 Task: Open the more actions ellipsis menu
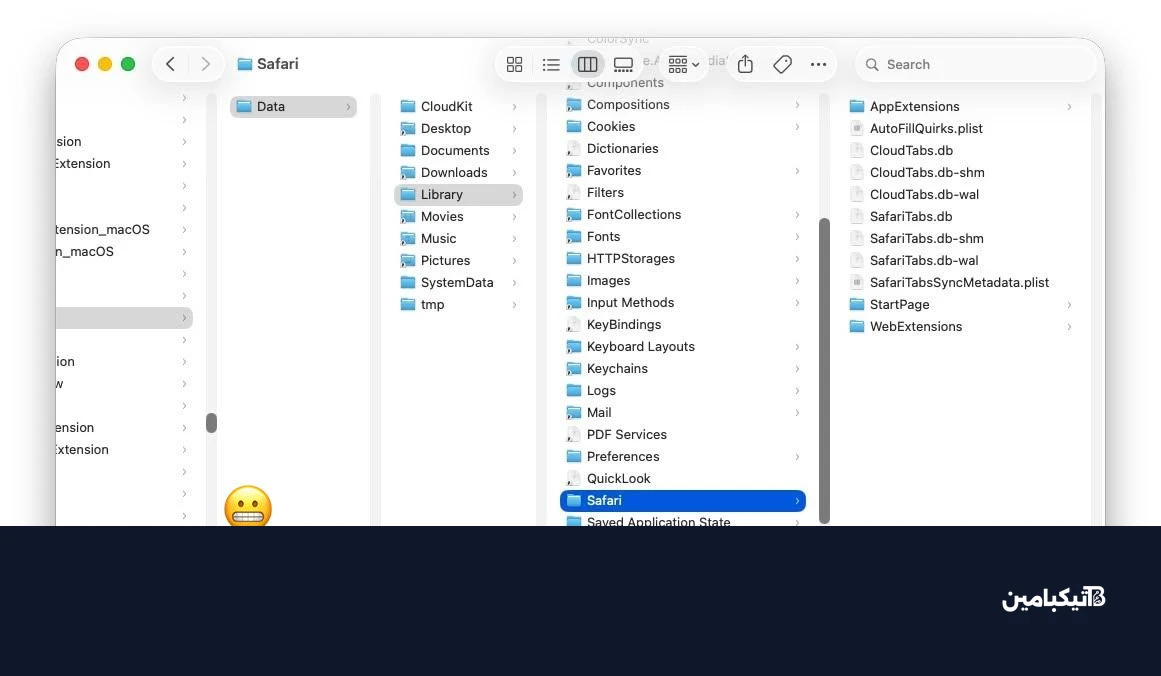tap(818, 64)
